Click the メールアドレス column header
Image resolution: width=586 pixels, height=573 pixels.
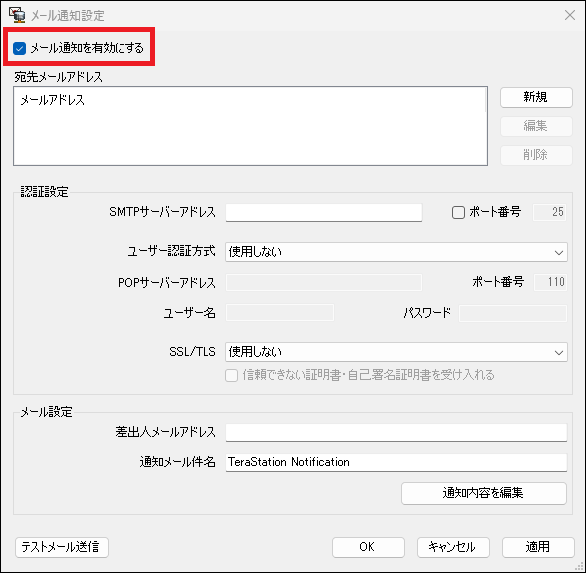click(x=53, y=100)
